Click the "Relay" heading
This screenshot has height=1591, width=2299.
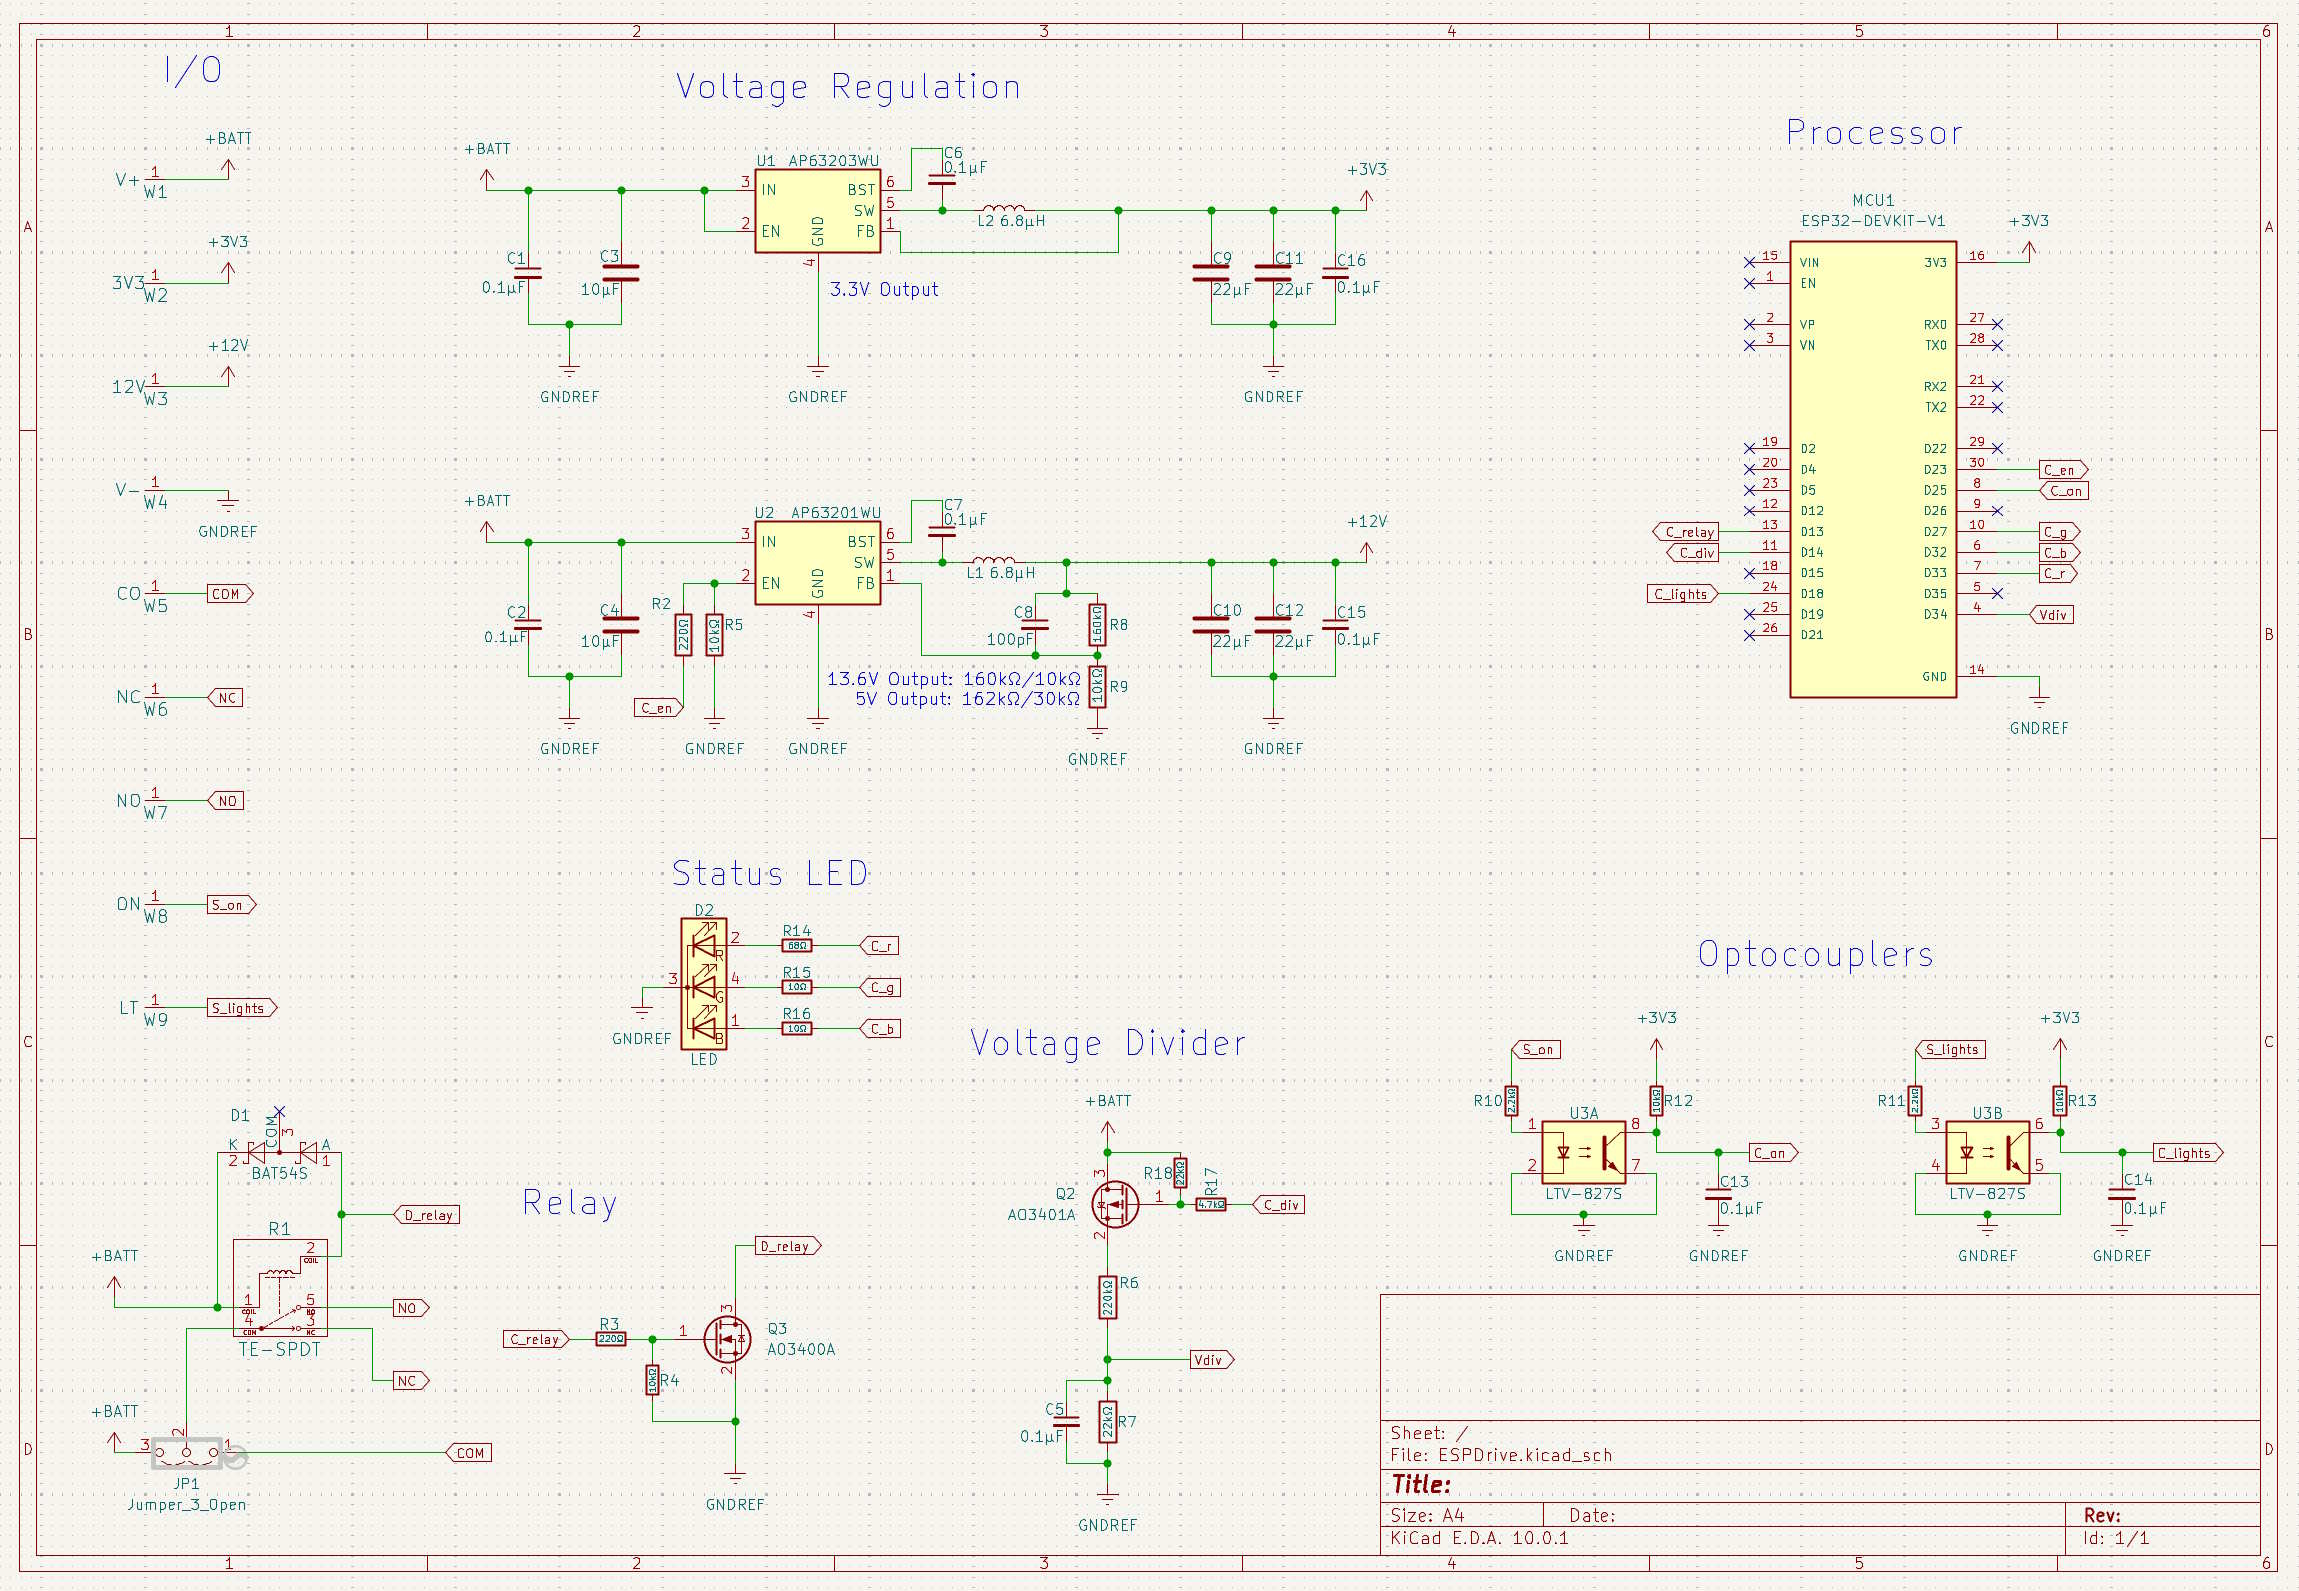pos(570,1203)
